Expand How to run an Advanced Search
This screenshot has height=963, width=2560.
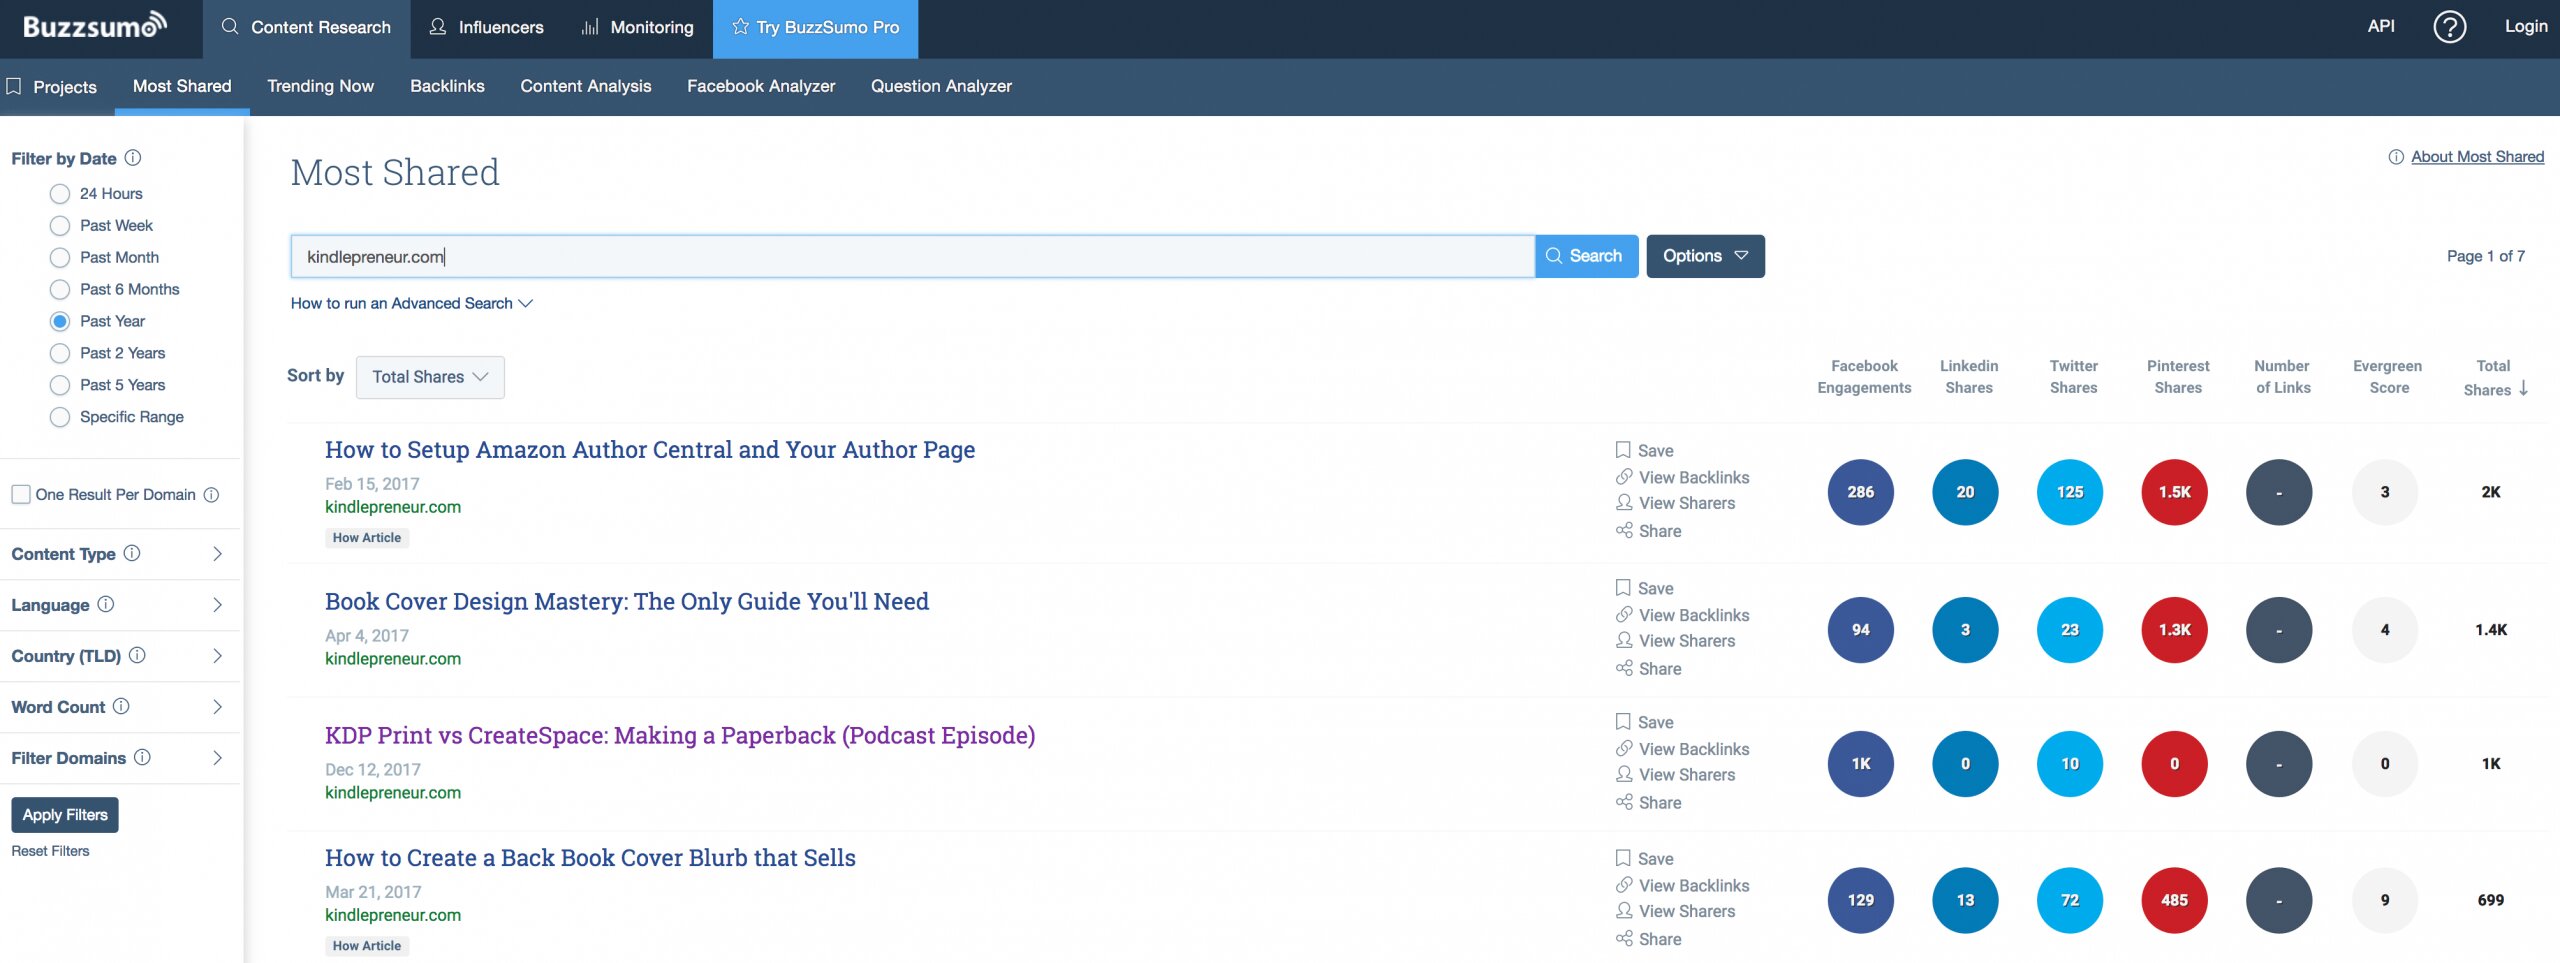(412, 303)
